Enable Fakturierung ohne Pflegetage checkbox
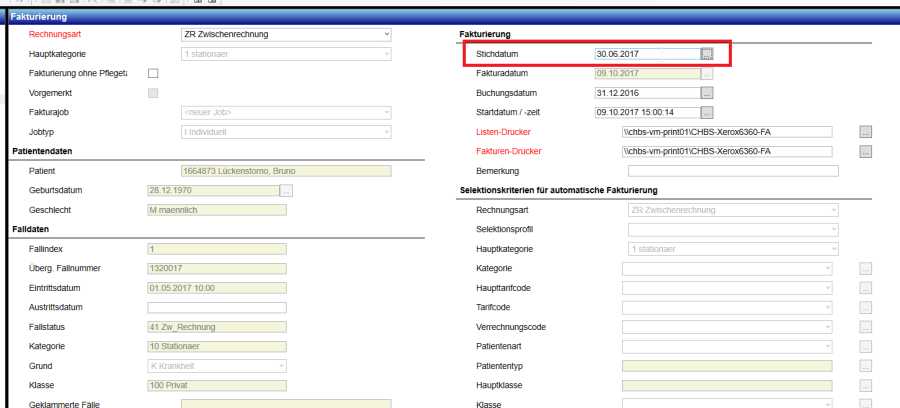900x408 pixels. pos(153,74)
